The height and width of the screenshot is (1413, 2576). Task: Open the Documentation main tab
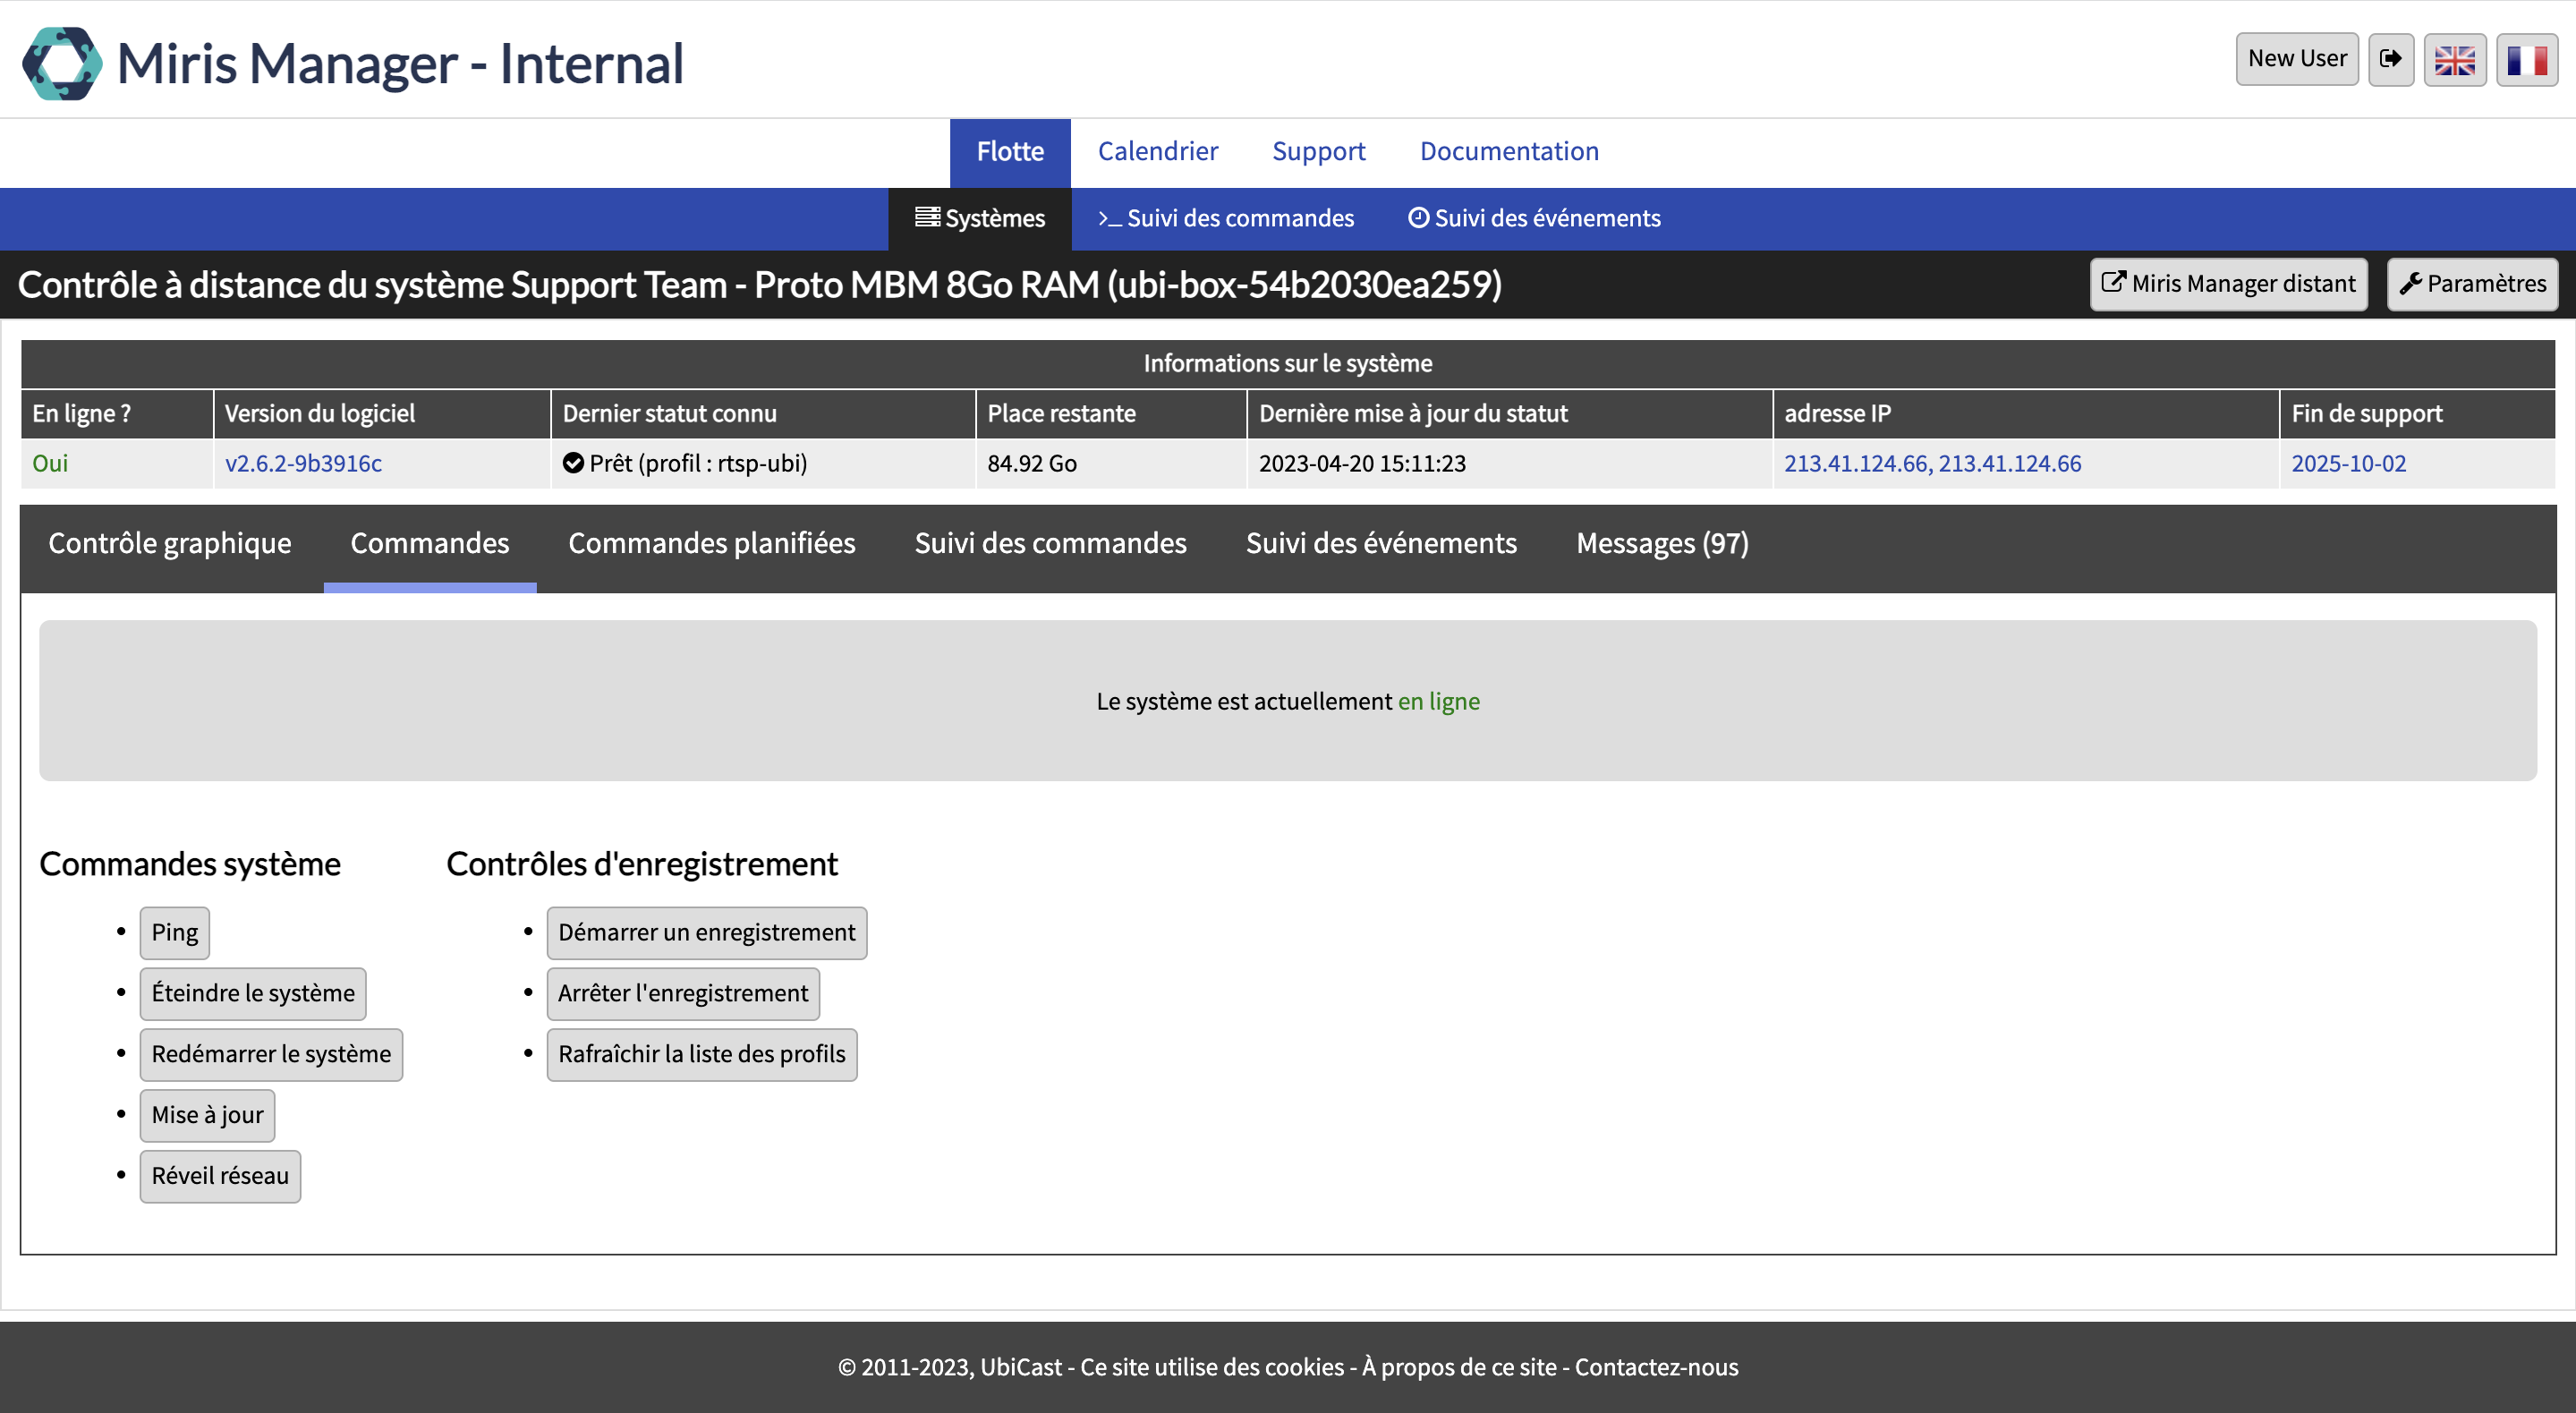pyautogui.click(x=1509, y=152)
